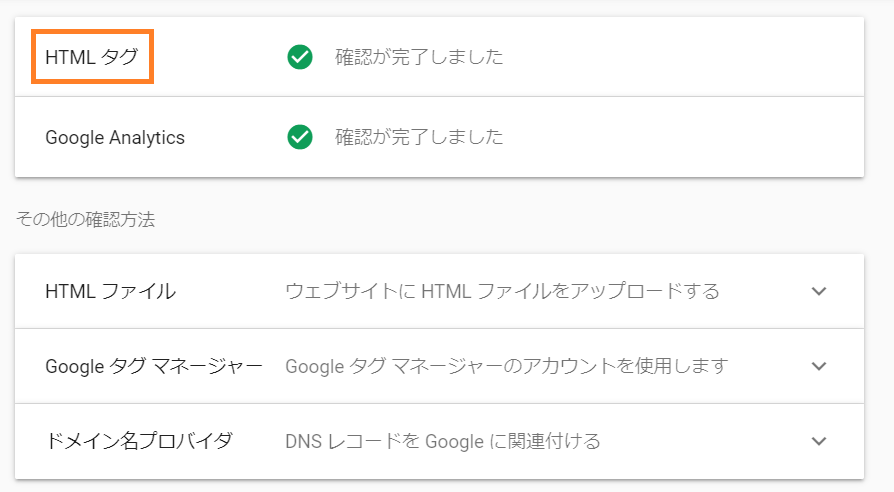Click Google タグ マネージャーのアカウントを使用します description
894x492 pixels.
click(507, 366)
